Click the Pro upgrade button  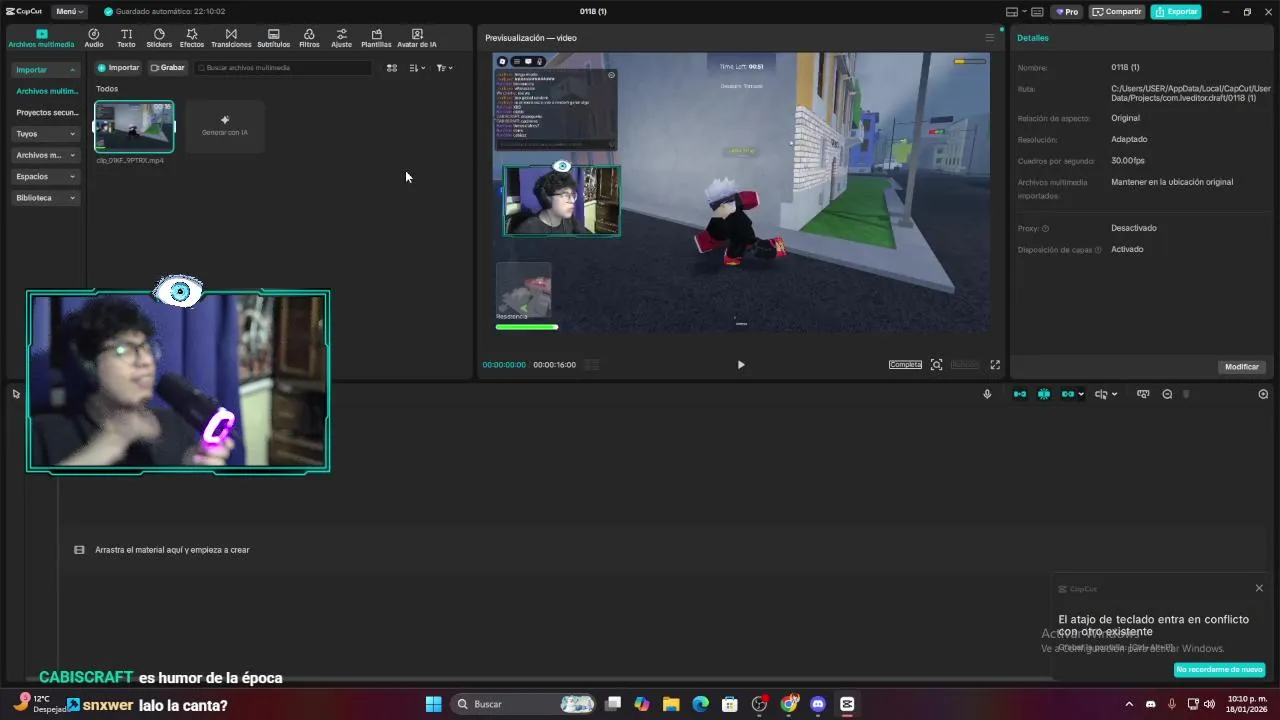(x=1066, y=12)
